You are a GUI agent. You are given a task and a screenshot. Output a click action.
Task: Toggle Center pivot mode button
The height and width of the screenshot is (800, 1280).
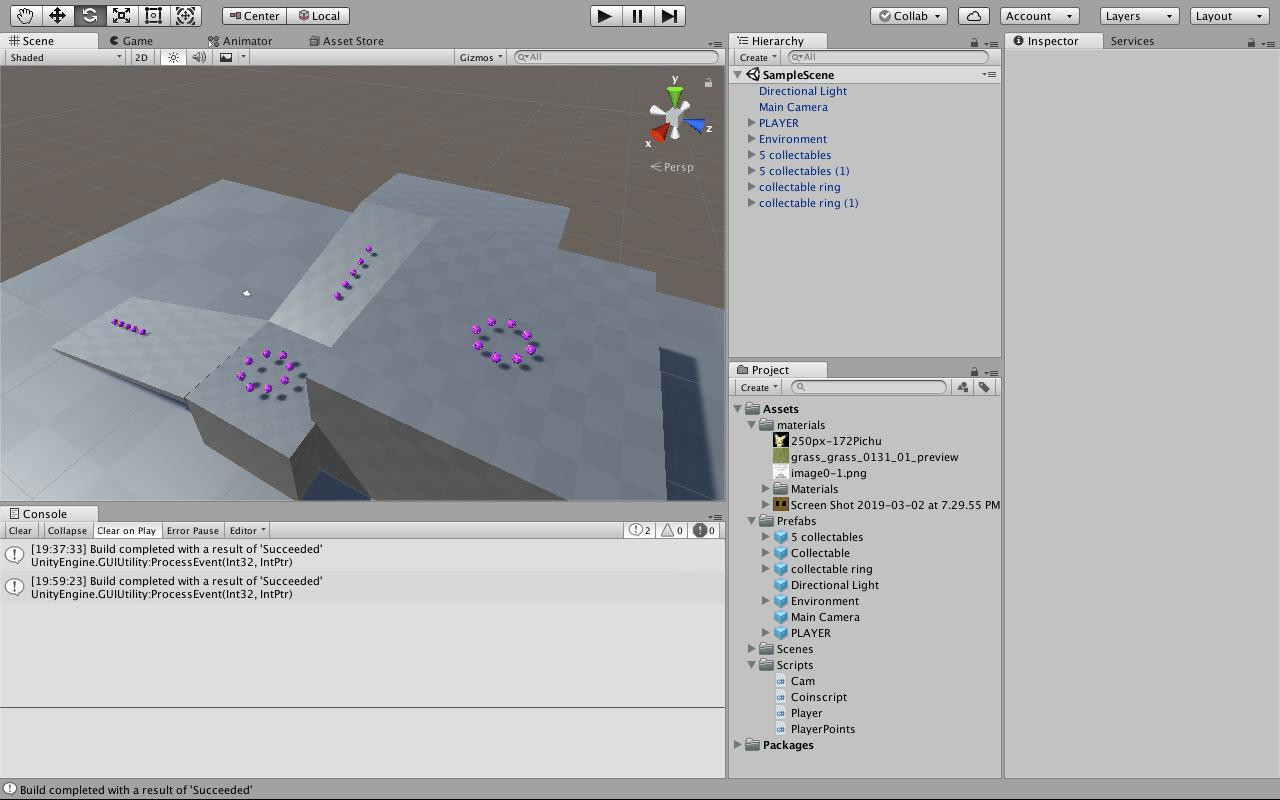pos(254,16)
